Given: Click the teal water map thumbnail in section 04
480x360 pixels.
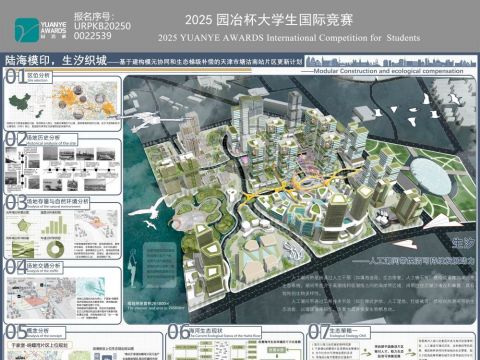Looking at the screenshot, I should click(x=91, y=287).
